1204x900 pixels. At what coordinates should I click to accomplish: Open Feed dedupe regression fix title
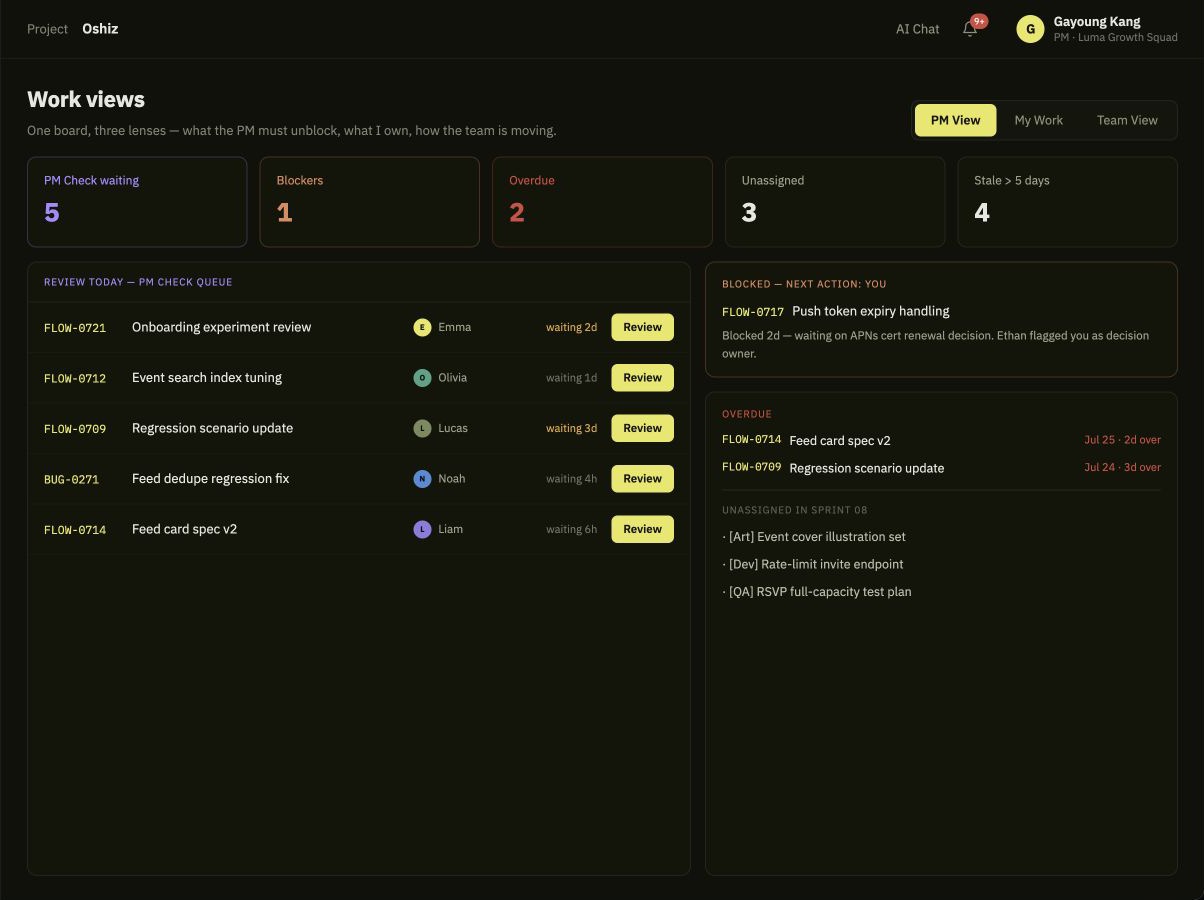click(x=210, y=479)
